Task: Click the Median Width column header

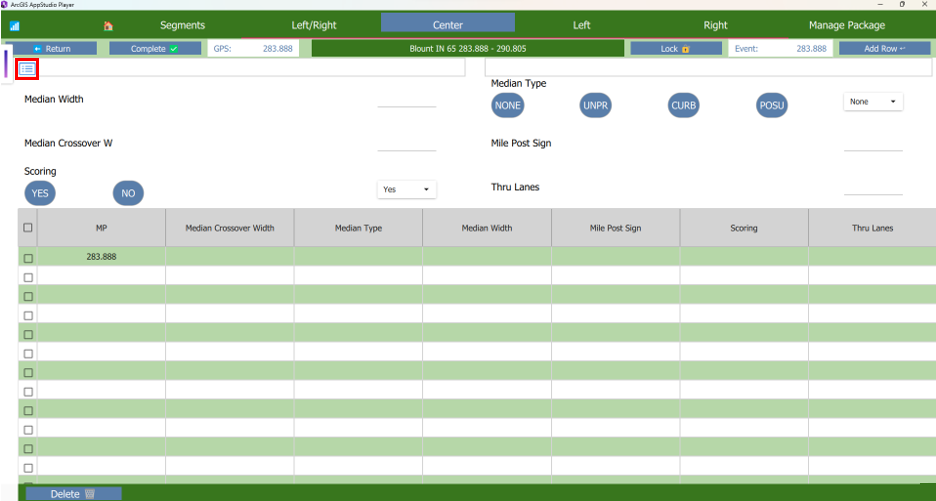Action: (487, 228)
